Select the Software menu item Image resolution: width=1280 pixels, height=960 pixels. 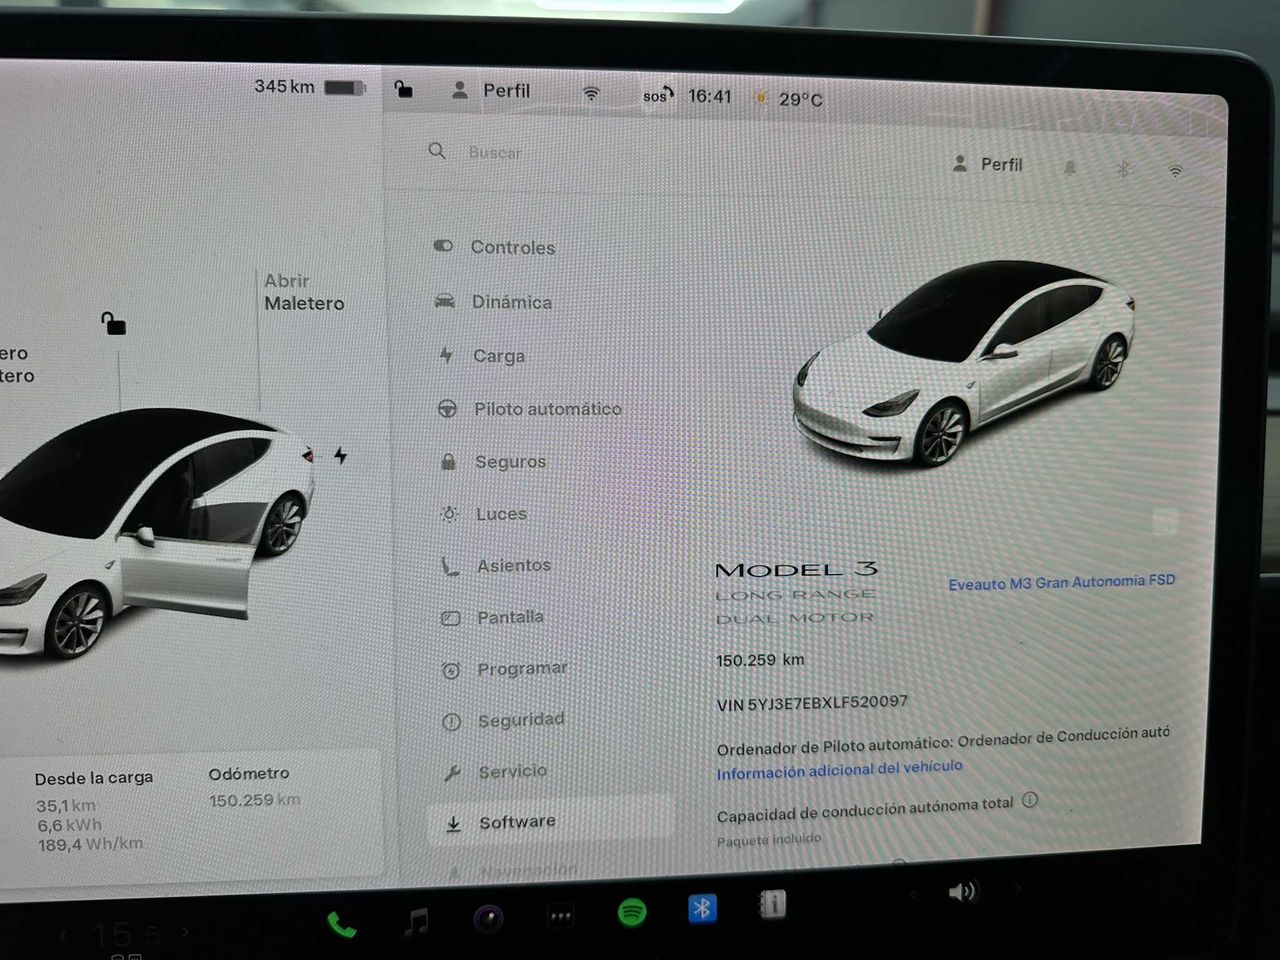tap(550, 821)
